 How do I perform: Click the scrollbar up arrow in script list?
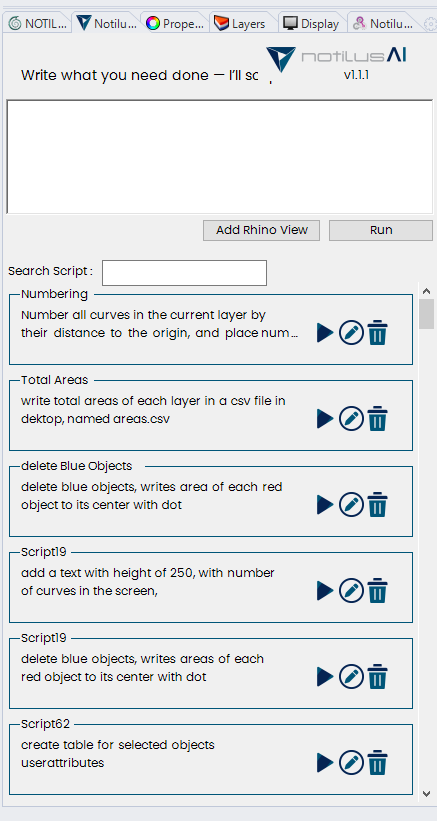tap(427, 291)
